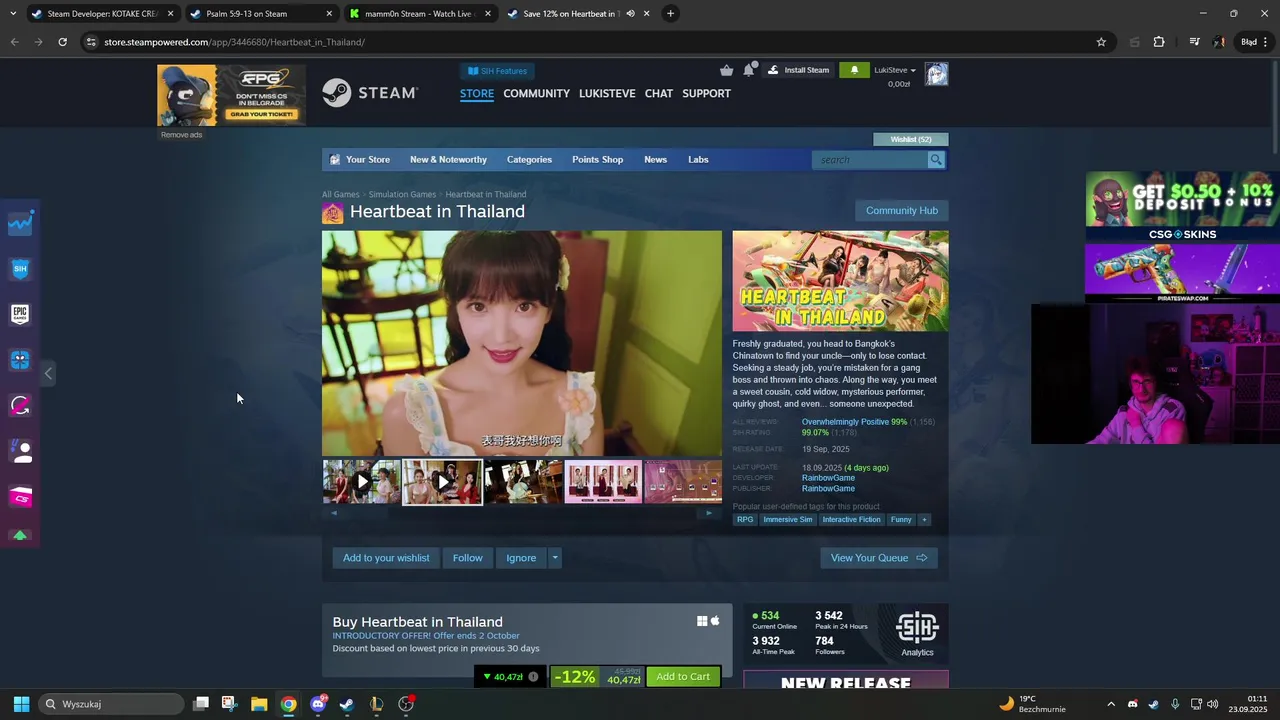Click the Immersive Sim tag
The image size is (1280, 720).
pos(788,520)
